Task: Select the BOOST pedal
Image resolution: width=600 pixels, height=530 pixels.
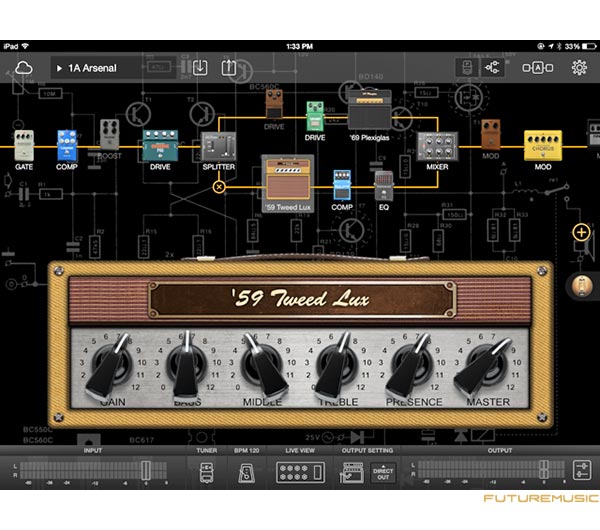Action: (x=109, y=135)
